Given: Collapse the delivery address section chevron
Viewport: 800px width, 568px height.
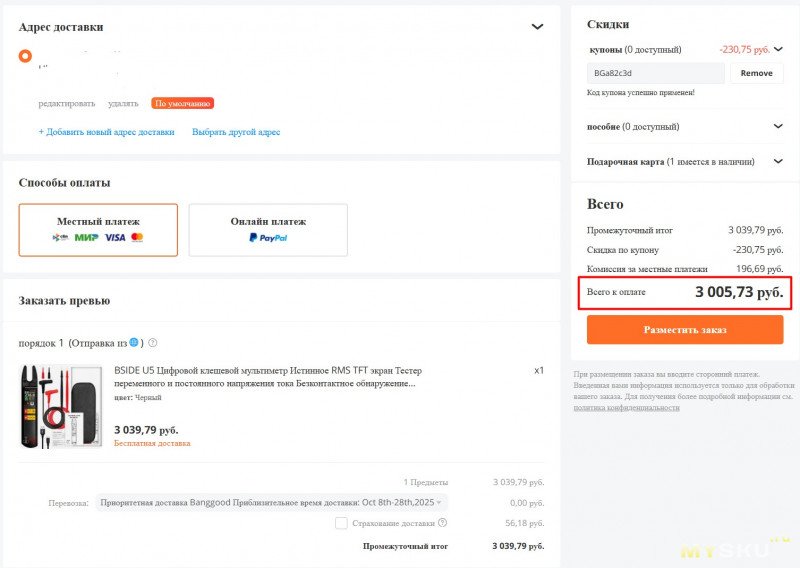Looking at the screenshot, I should click(x=537, y=27).
